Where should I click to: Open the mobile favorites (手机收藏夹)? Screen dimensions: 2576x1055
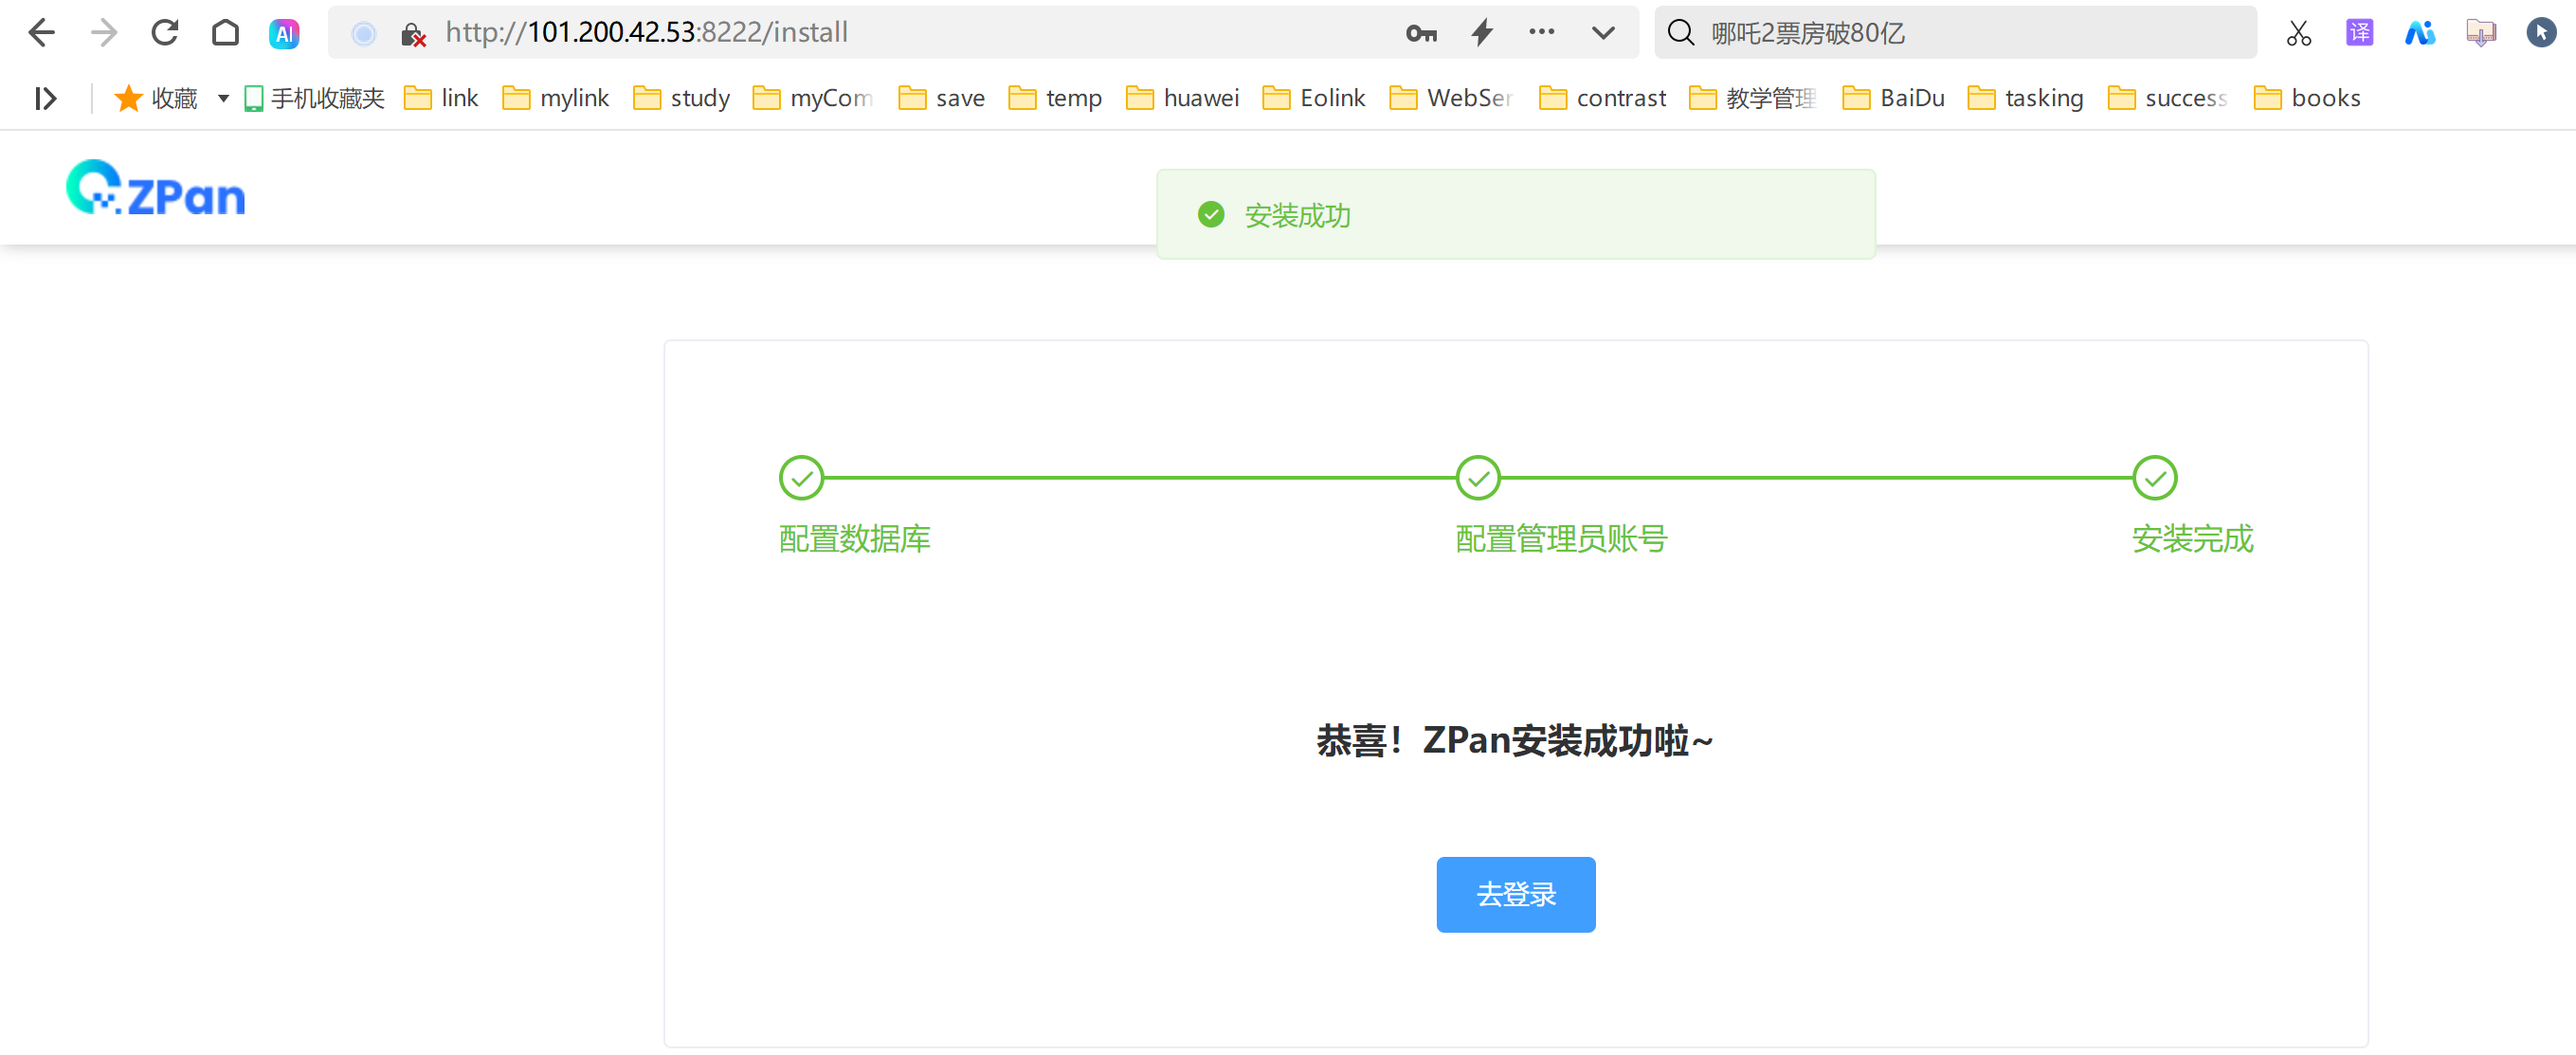(314, 98)
